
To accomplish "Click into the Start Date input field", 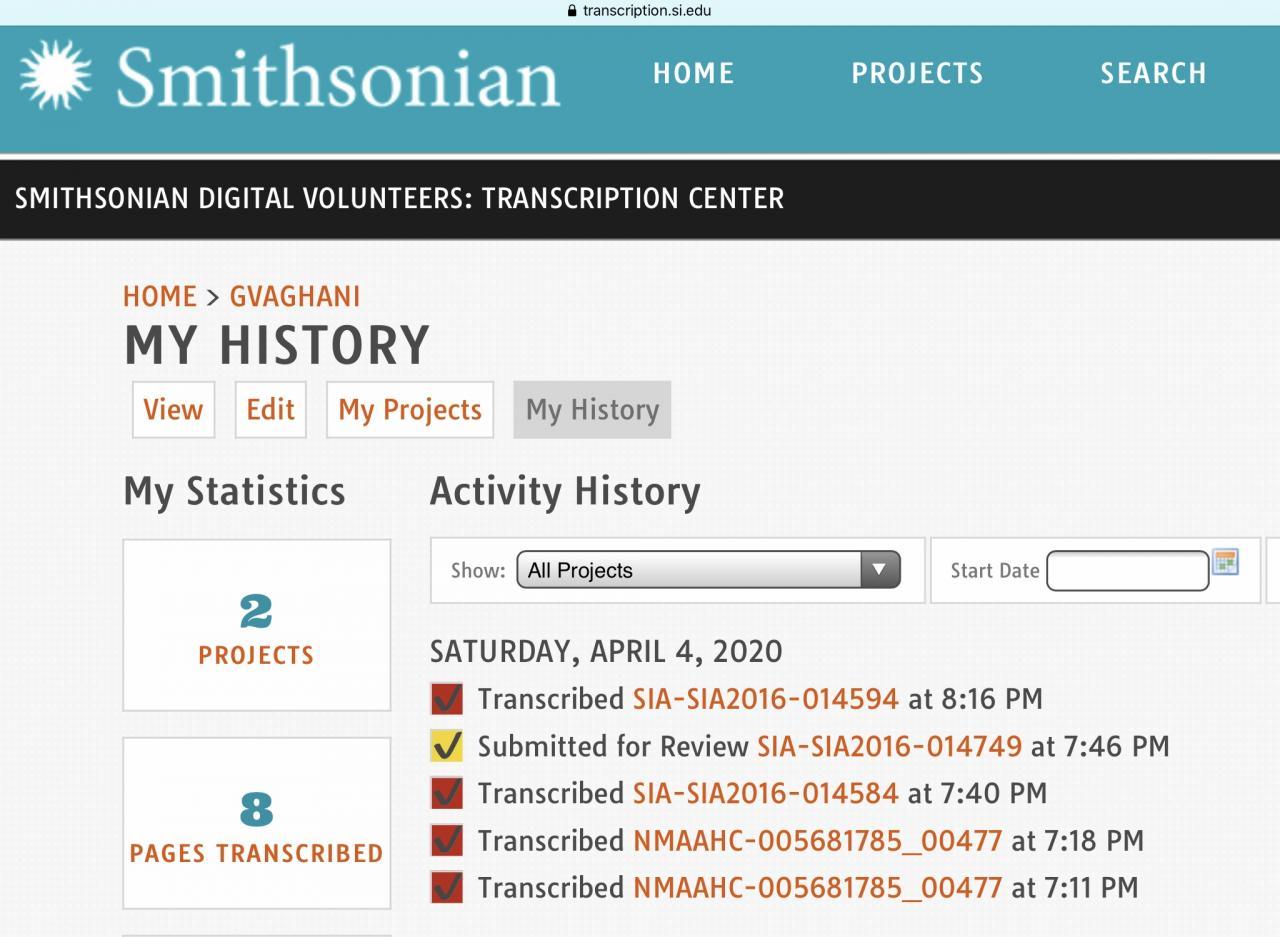I will point(1127,571).
